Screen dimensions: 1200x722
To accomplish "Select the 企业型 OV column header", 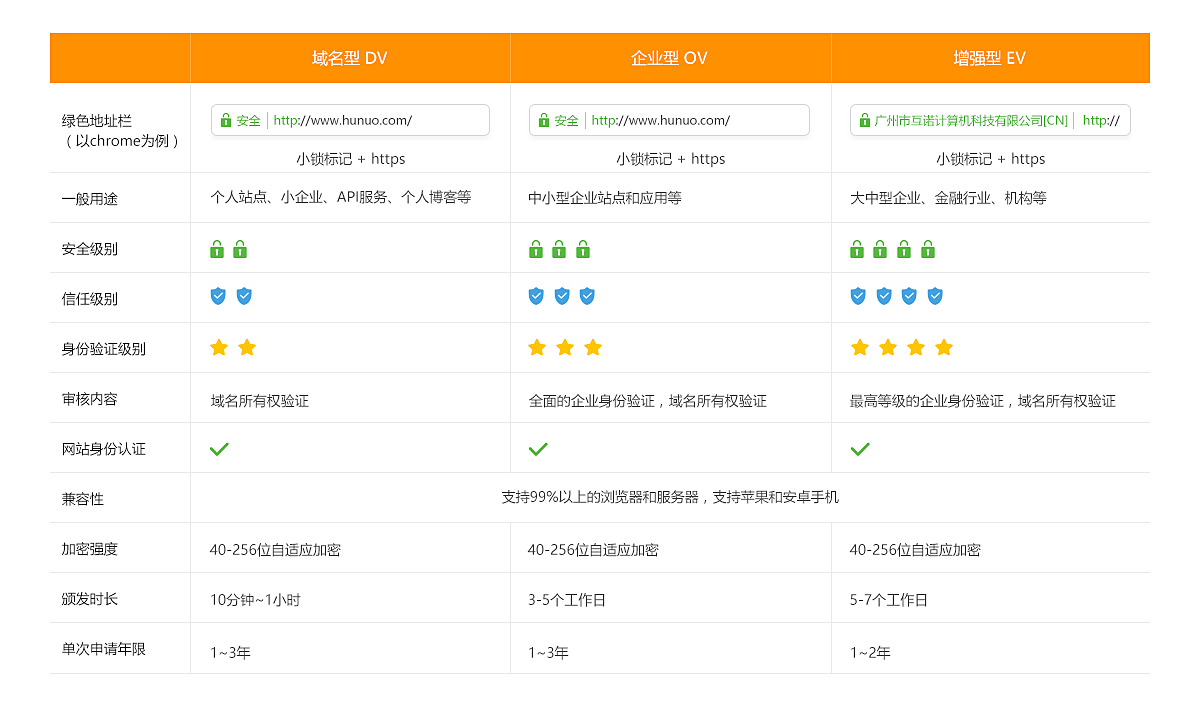I will tap(669, 58).
